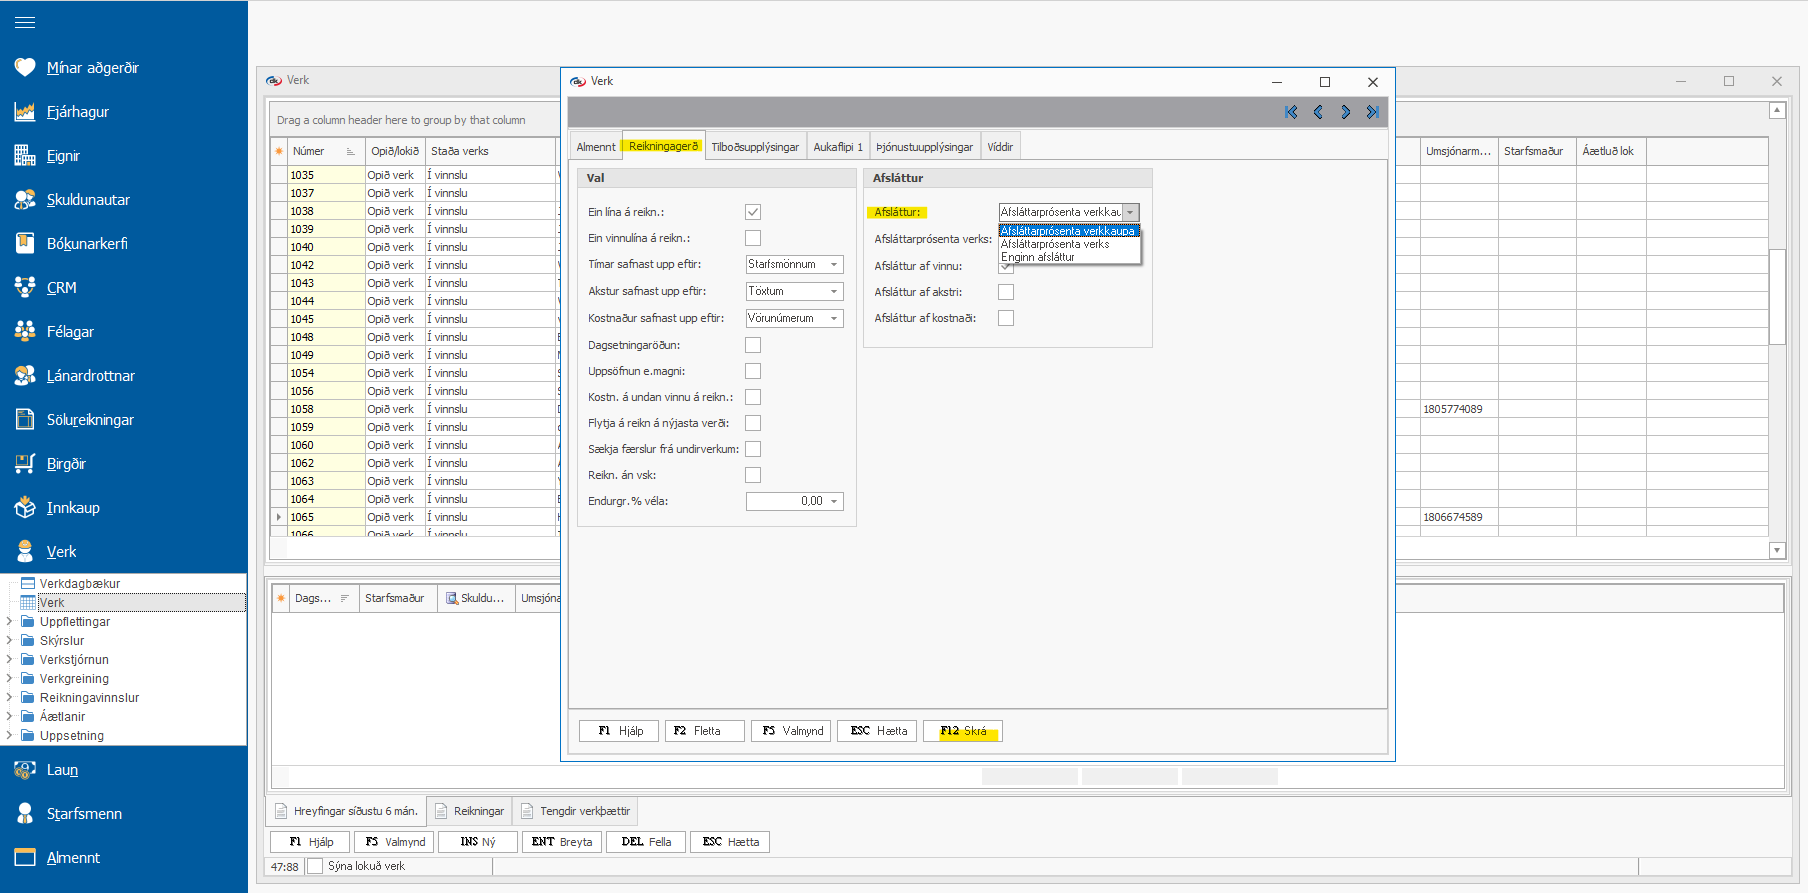The image size is (1808, 893).
Task: Go to next record arrow
Action: [1346, 112]
